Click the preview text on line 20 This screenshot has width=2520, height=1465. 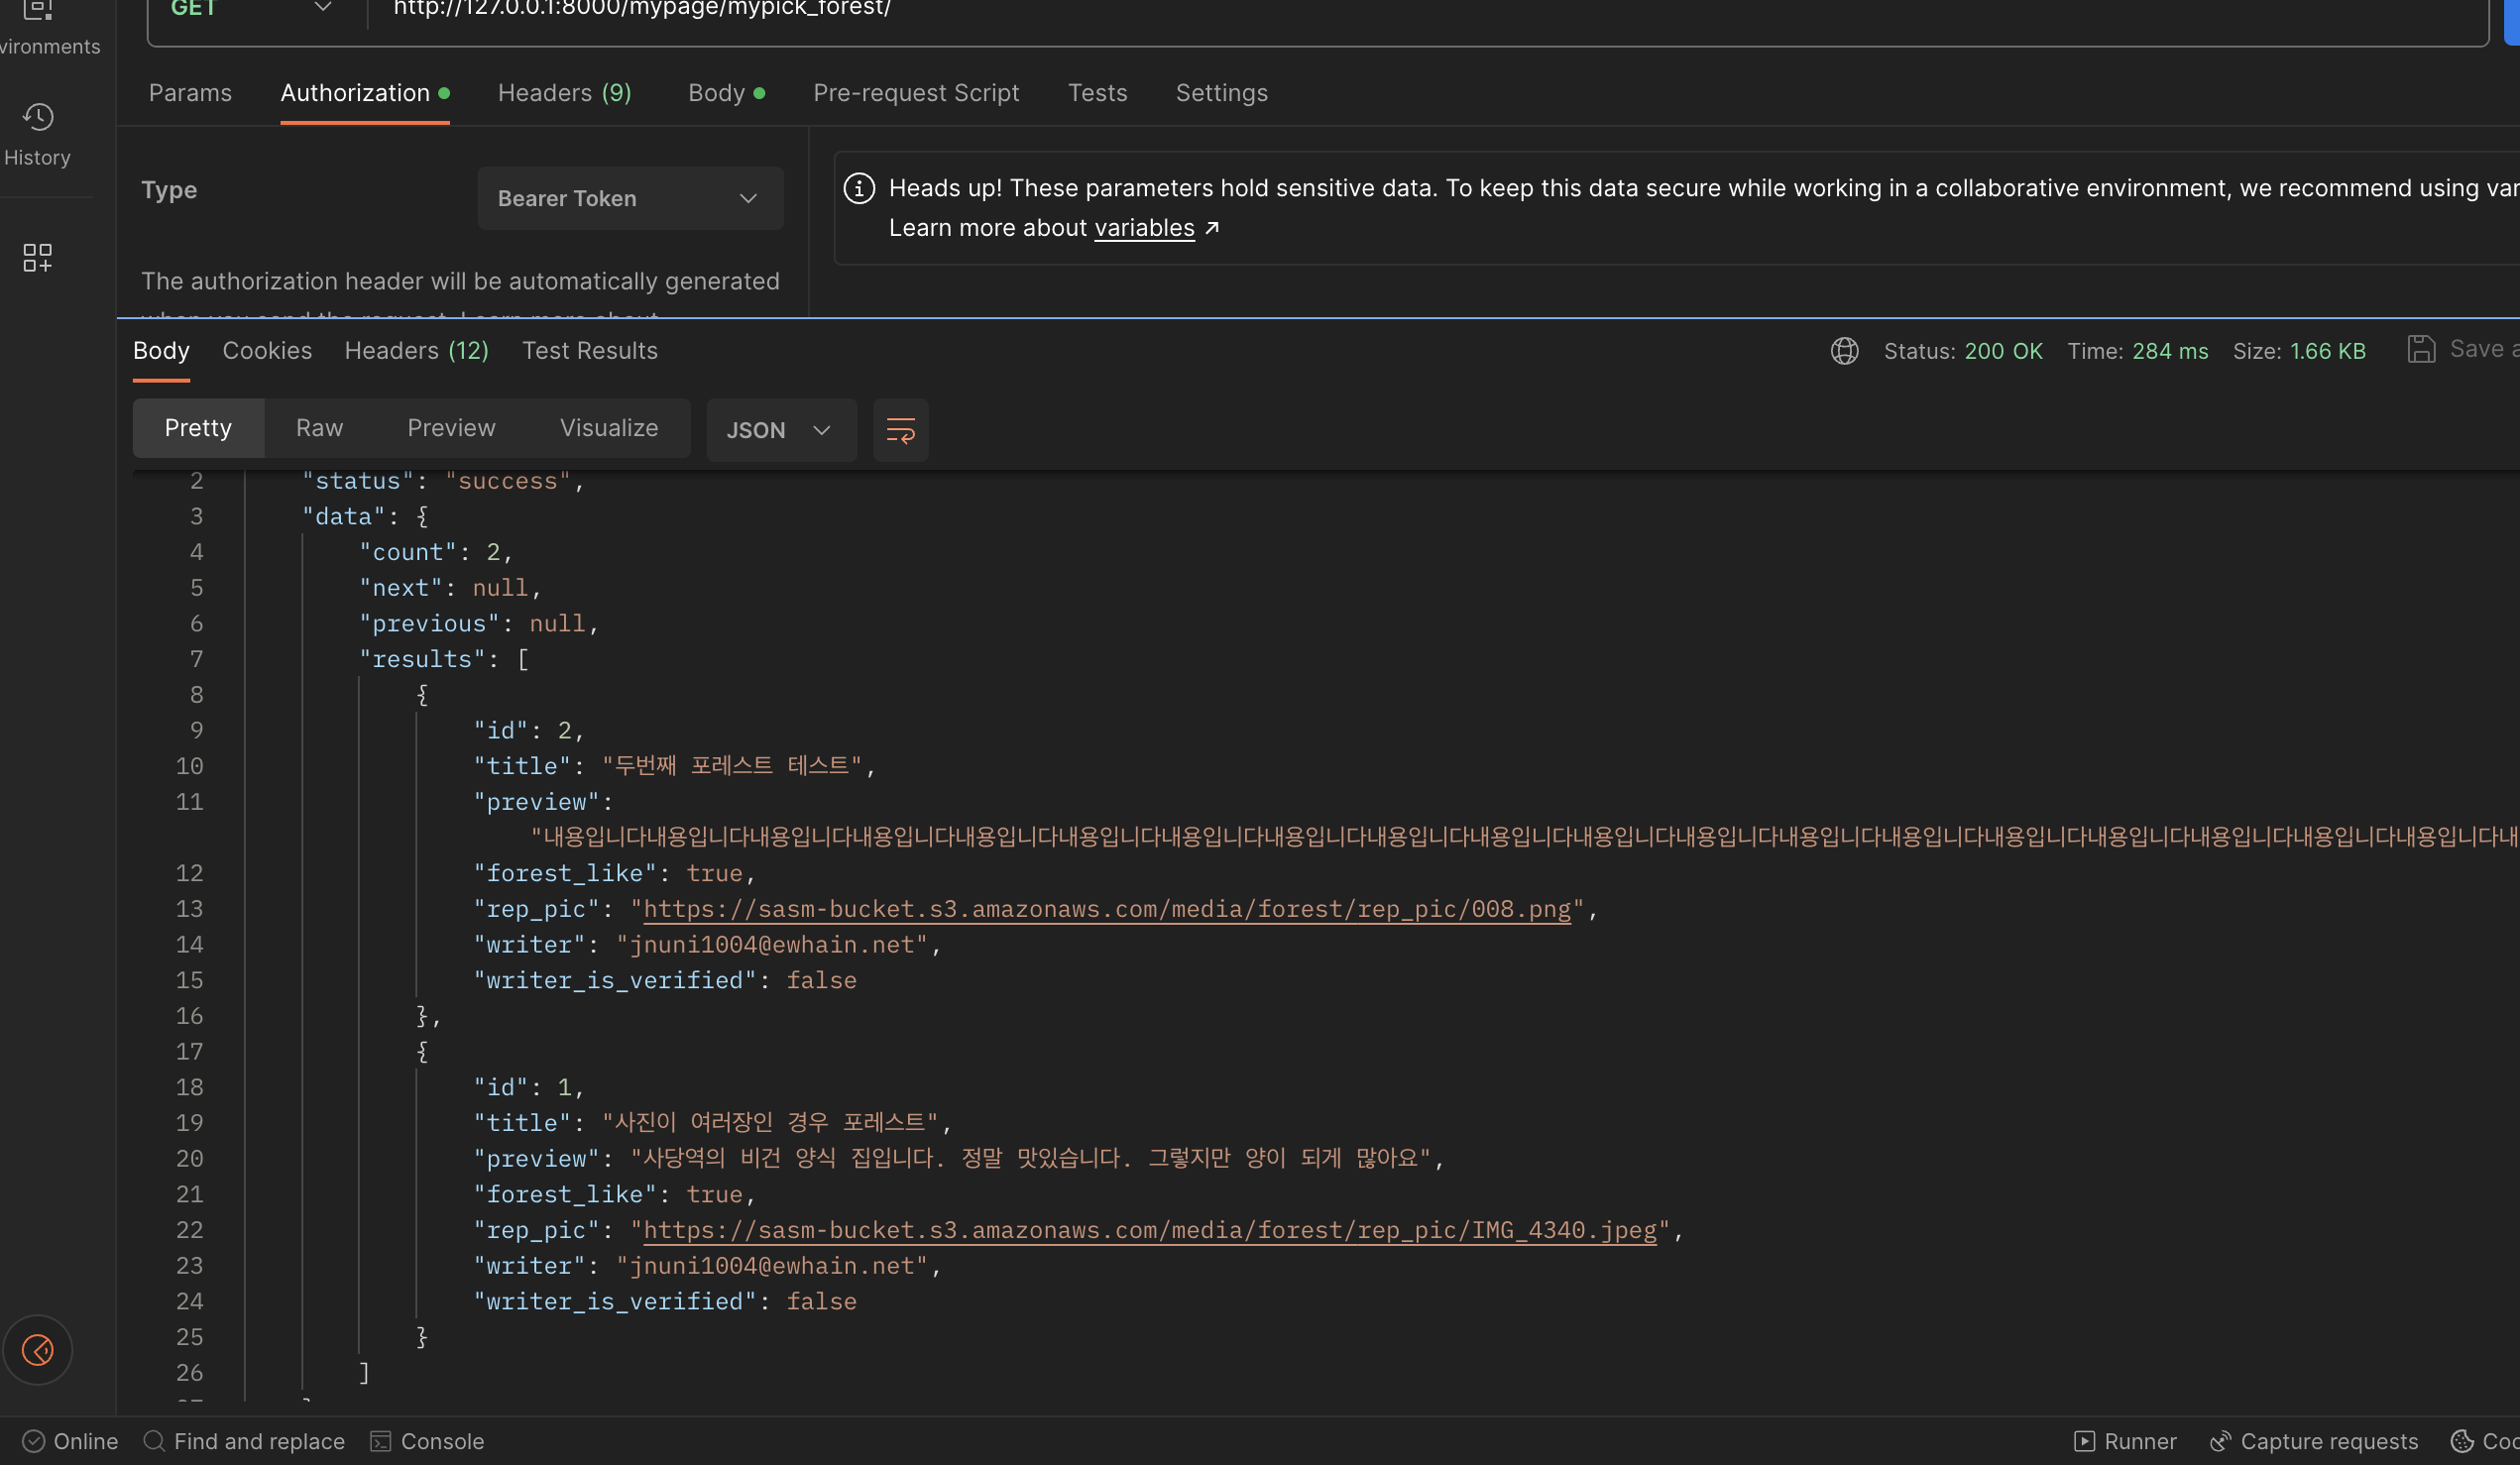1030,1158
